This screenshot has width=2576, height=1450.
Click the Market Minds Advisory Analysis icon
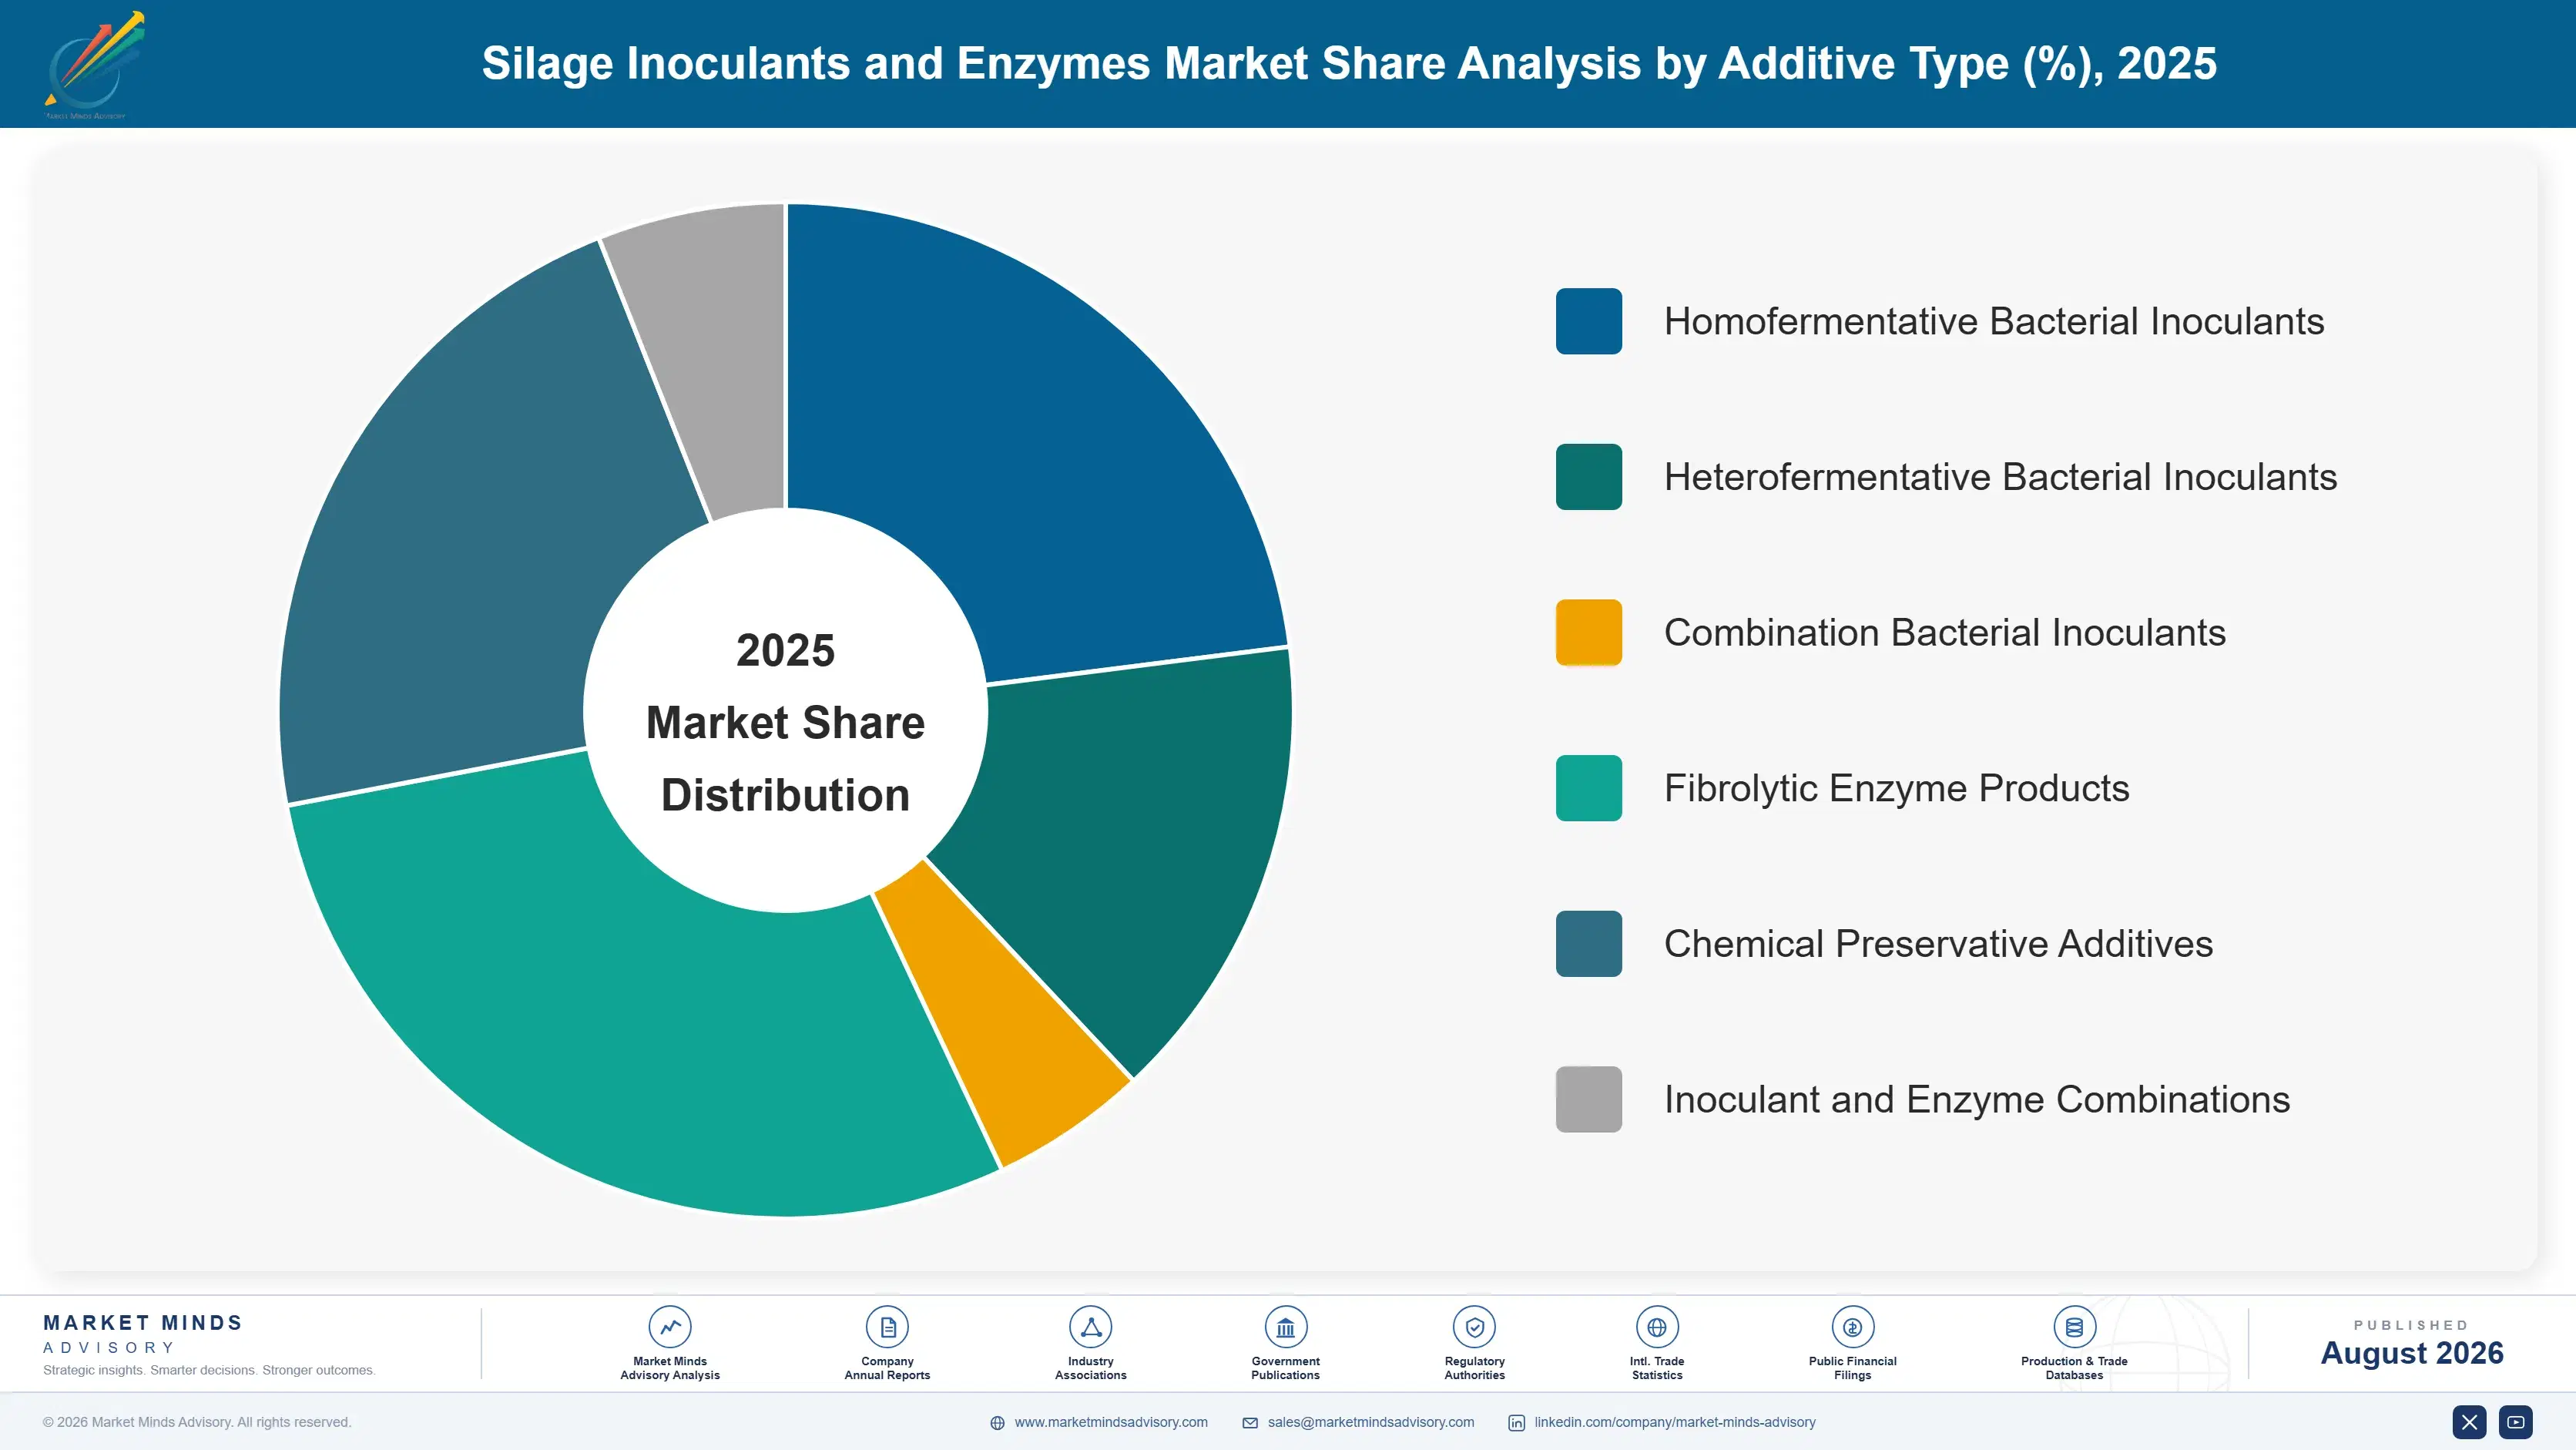(669, 1327)
